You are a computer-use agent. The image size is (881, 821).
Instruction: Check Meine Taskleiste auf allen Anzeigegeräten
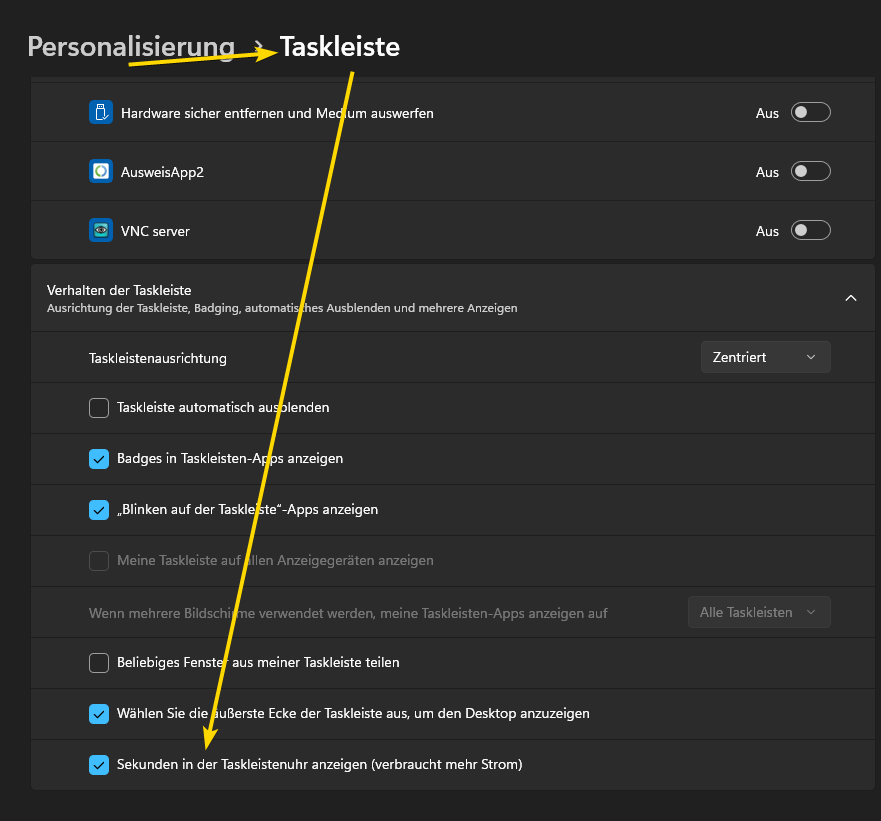point(99,561)
